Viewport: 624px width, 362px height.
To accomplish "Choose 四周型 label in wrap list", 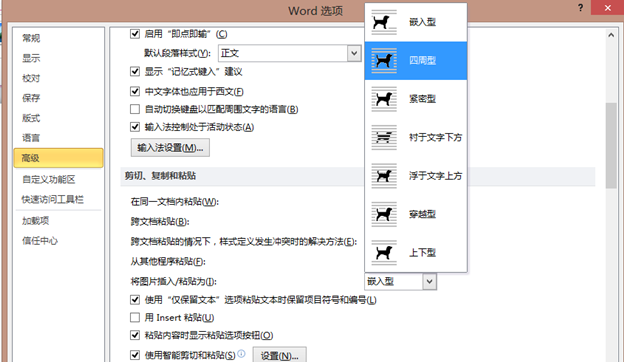I will tap(423, 61).
